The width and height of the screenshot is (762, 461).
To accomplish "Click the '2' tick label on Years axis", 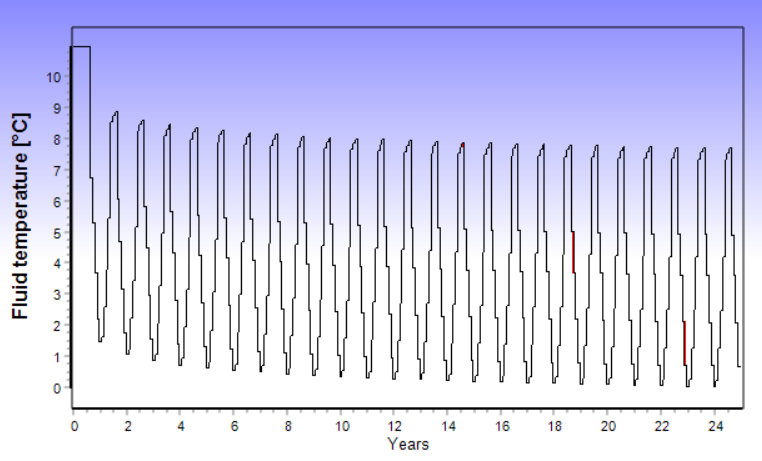I will (127, 426).
